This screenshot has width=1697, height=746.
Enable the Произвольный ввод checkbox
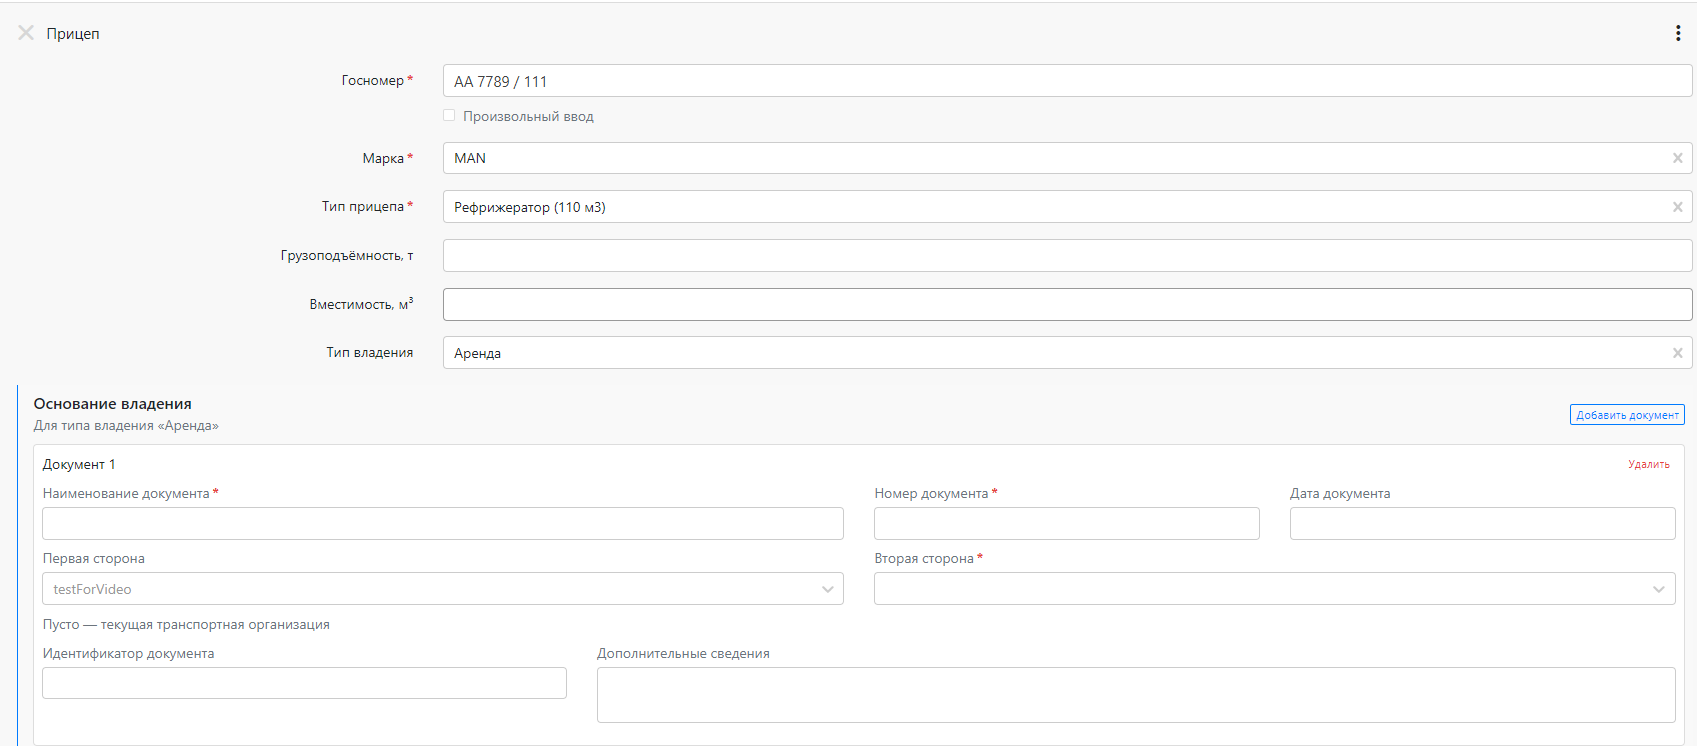point(449,116)
